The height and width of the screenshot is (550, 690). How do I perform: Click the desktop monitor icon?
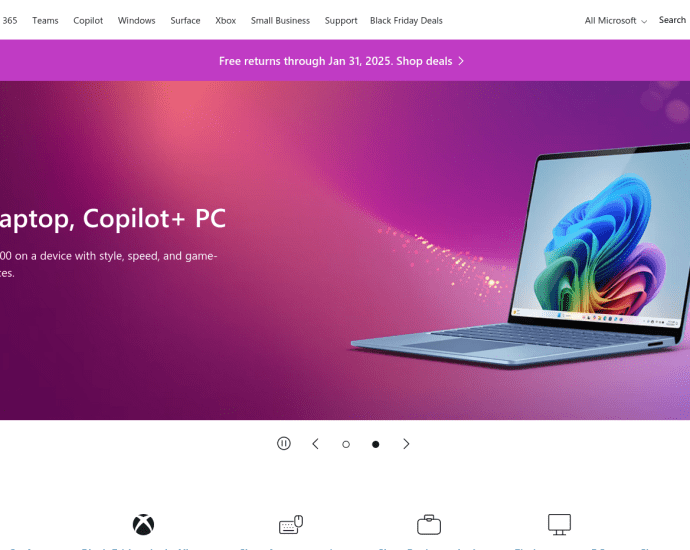tap(559, 524)
